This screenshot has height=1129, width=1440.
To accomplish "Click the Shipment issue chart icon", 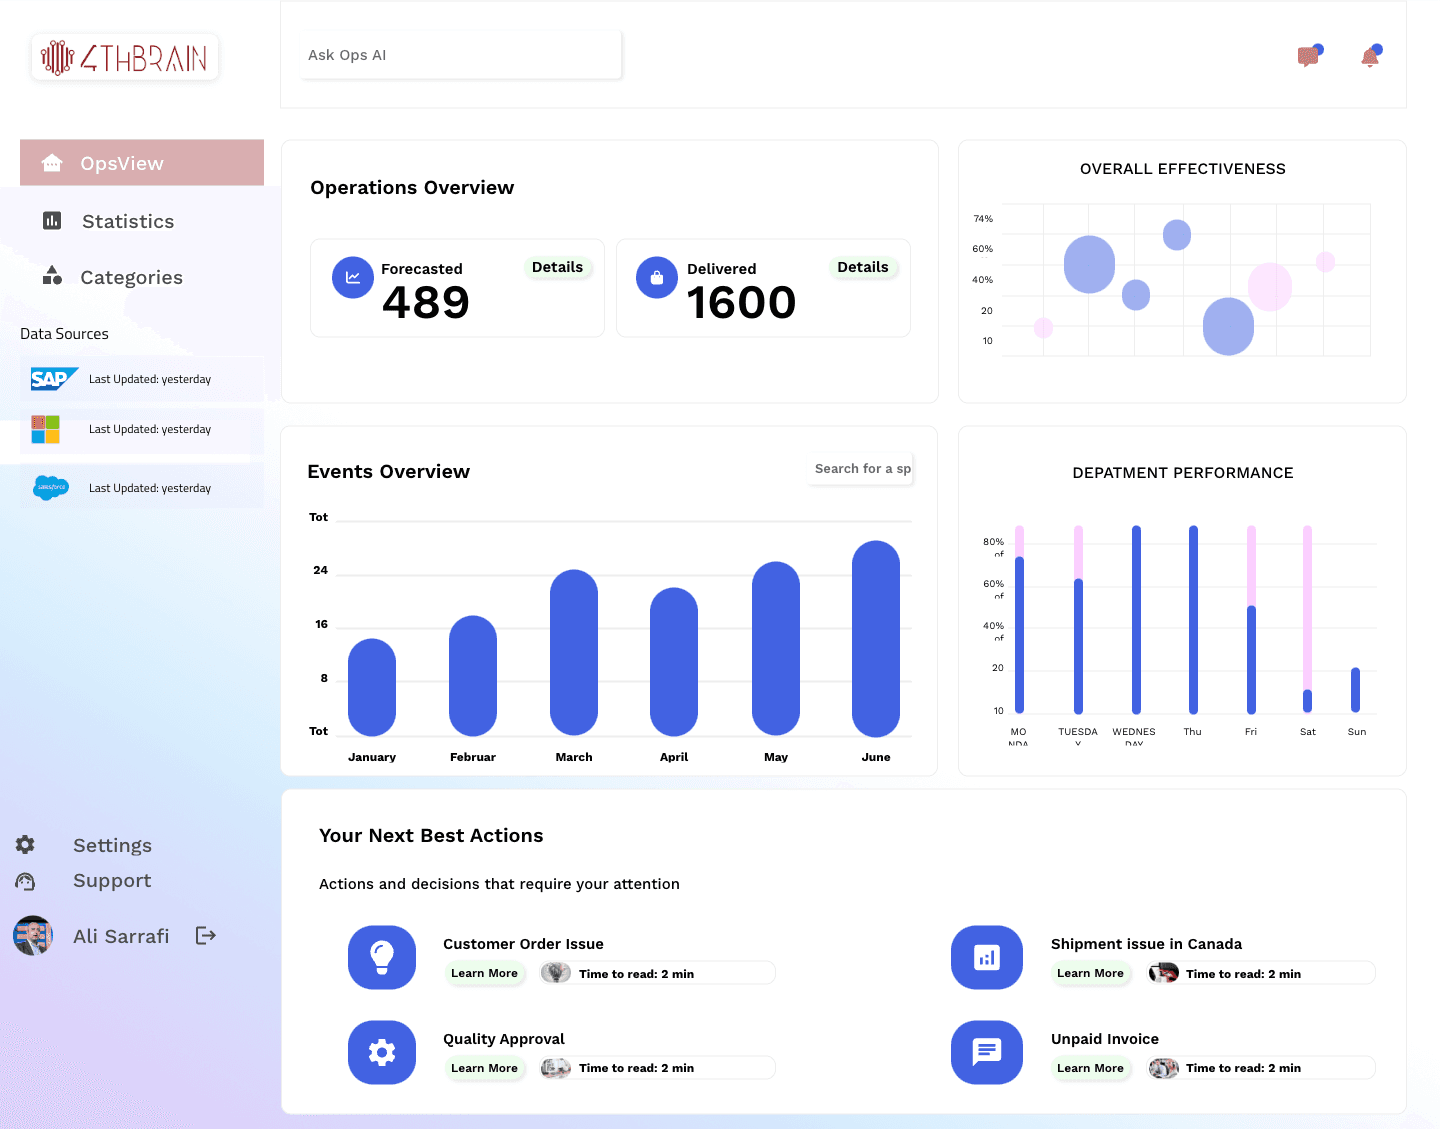I will [987, 958].
